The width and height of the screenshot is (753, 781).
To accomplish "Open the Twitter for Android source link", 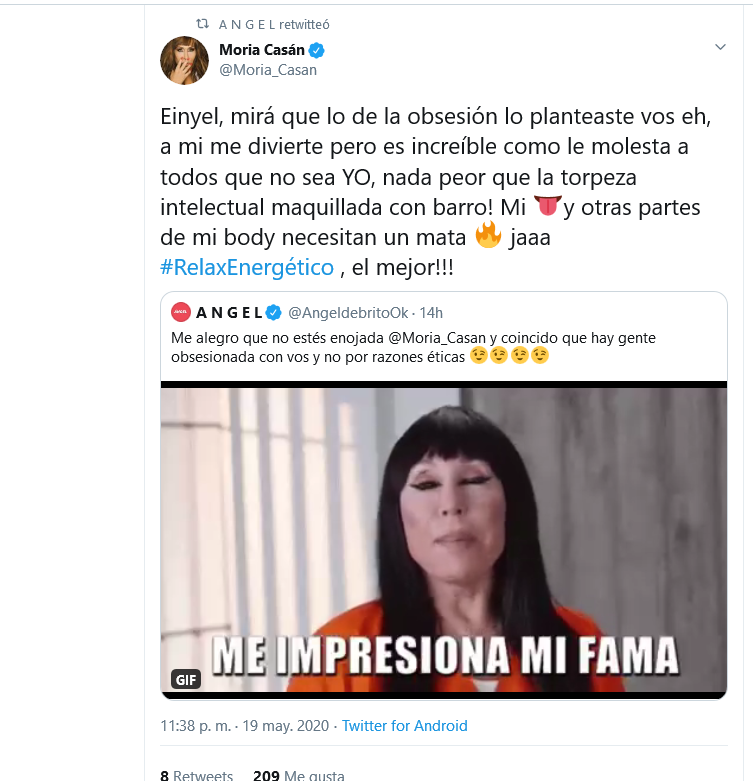I will click(x=404, y=725).
